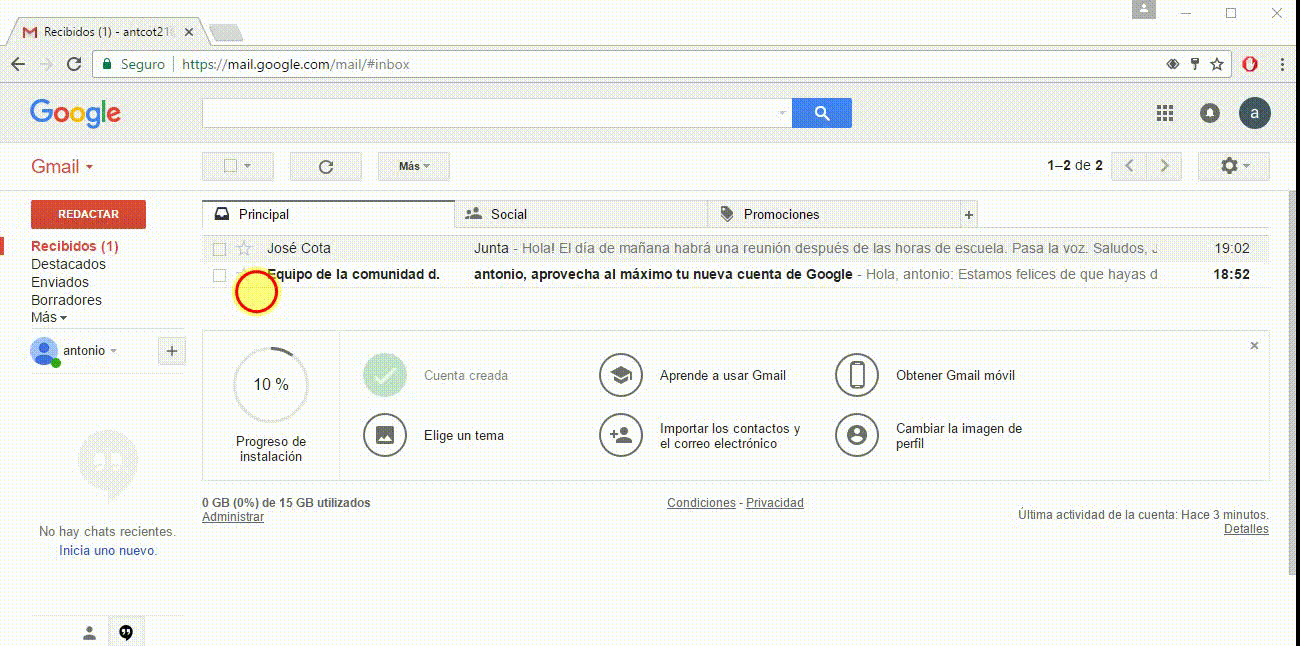Viewport: 1300px width, 646px height.
Task: Open the account avatar menu
Action: click(x=1255, y=113)
